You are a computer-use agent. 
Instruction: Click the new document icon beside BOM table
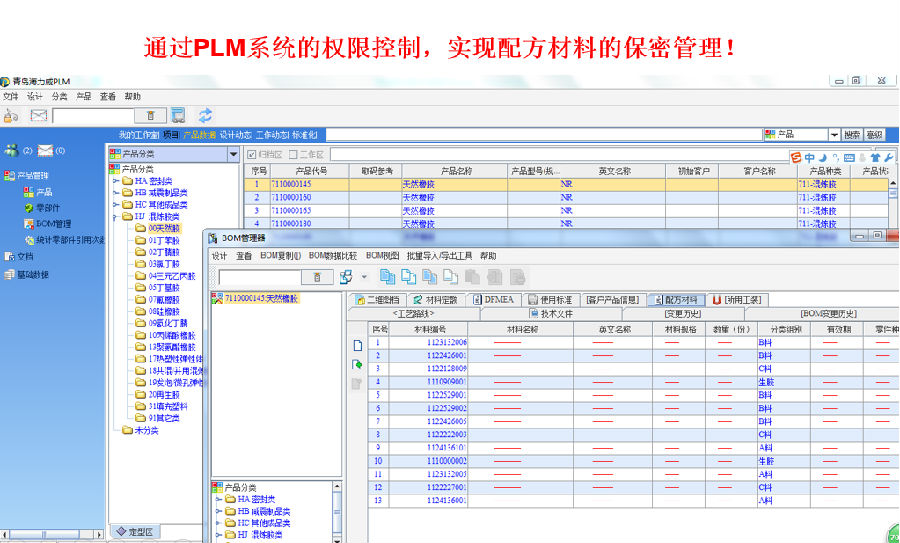pos(358,346)
